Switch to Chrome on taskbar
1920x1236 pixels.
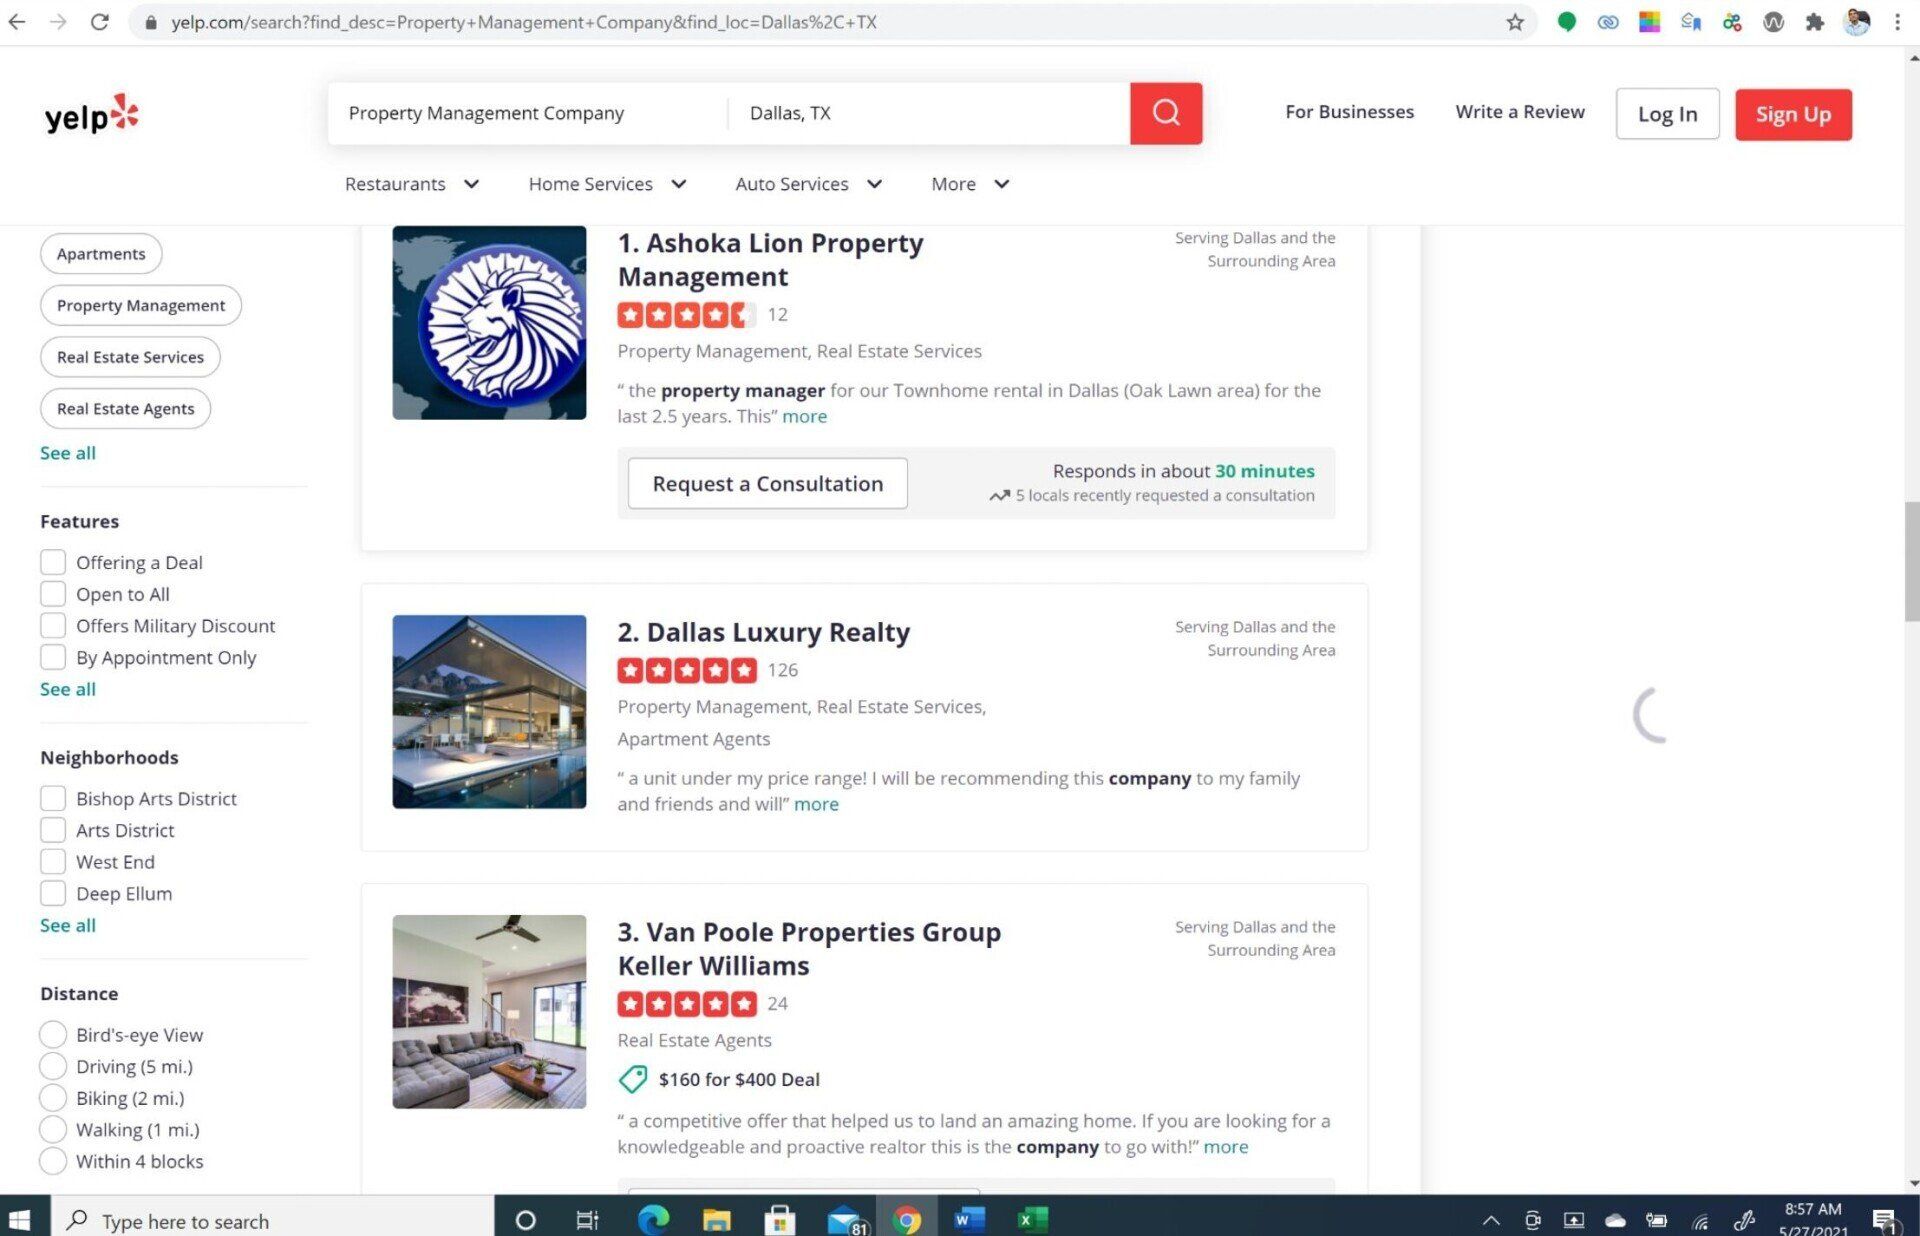point(907,1220)
